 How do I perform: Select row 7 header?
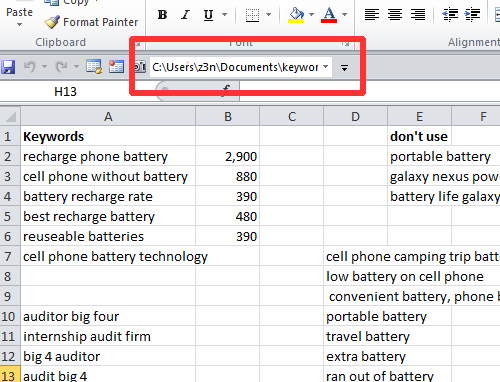(x=10, y=257)
